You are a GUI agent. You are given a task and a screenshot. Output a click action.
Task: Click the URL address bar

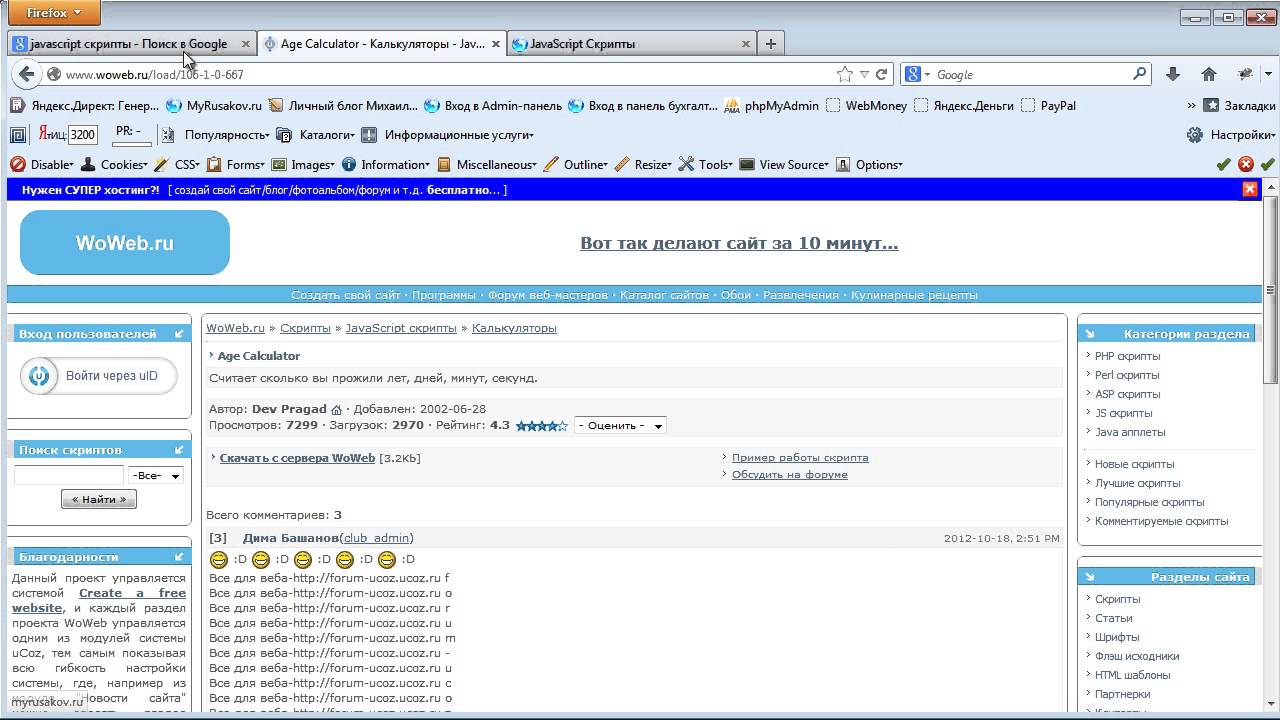440,74
